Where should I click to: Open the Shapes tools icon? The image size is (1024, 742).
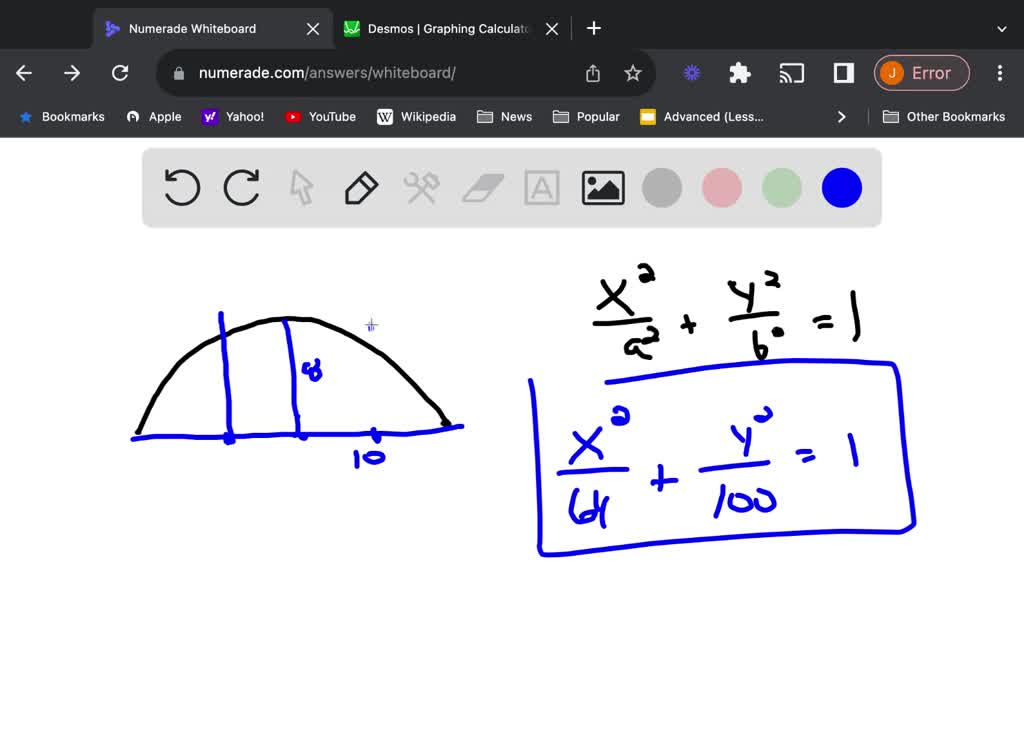[421, 187]
